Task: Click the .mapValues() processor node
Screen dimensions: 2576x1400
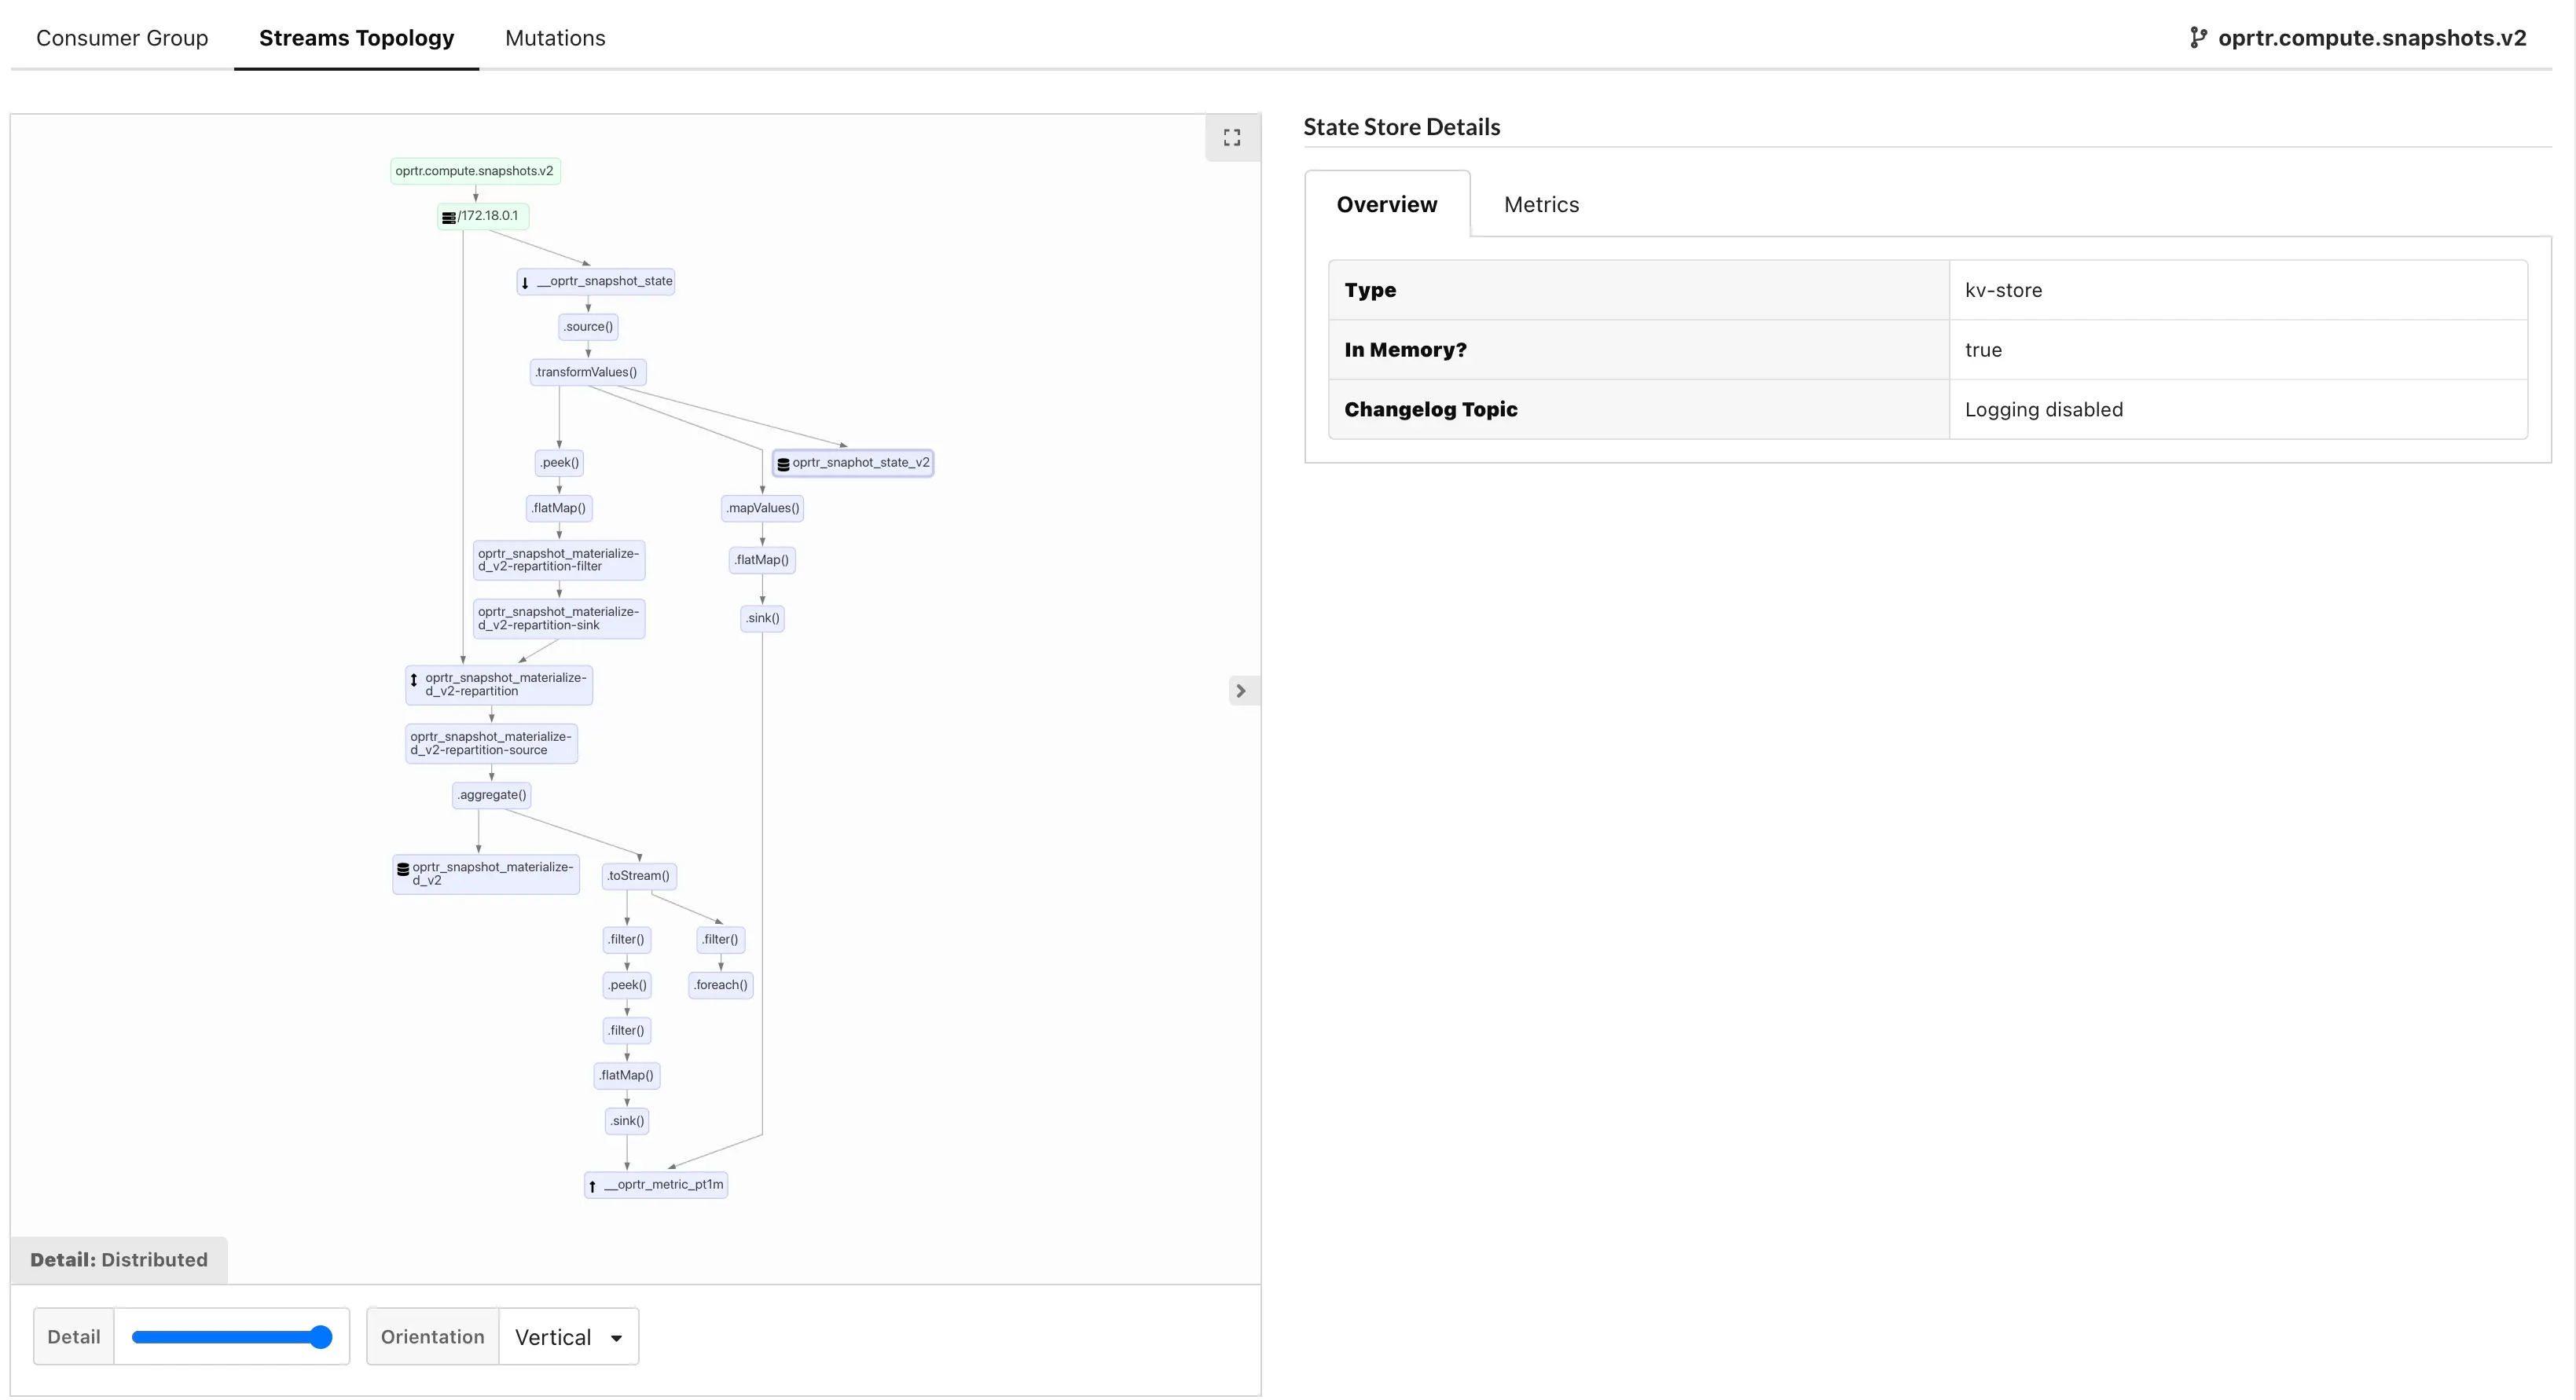Action: point(763,509)
